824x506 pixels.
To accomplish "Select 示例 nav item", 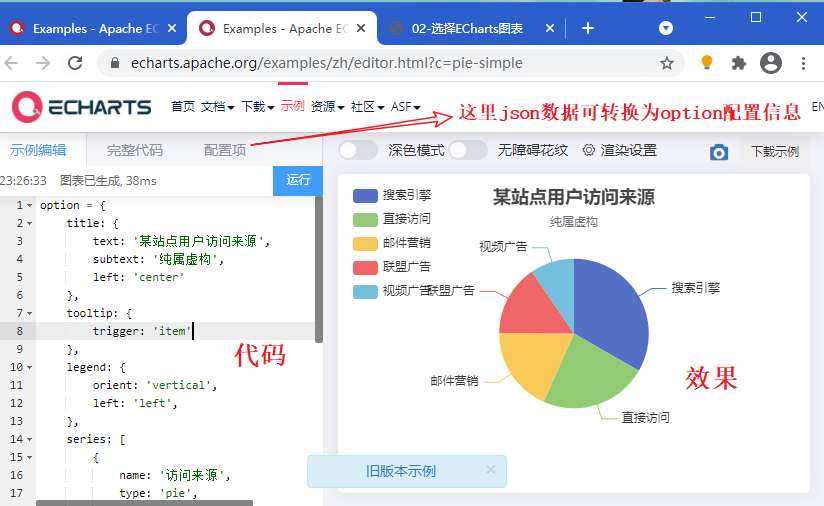I will tap(292, 106).
